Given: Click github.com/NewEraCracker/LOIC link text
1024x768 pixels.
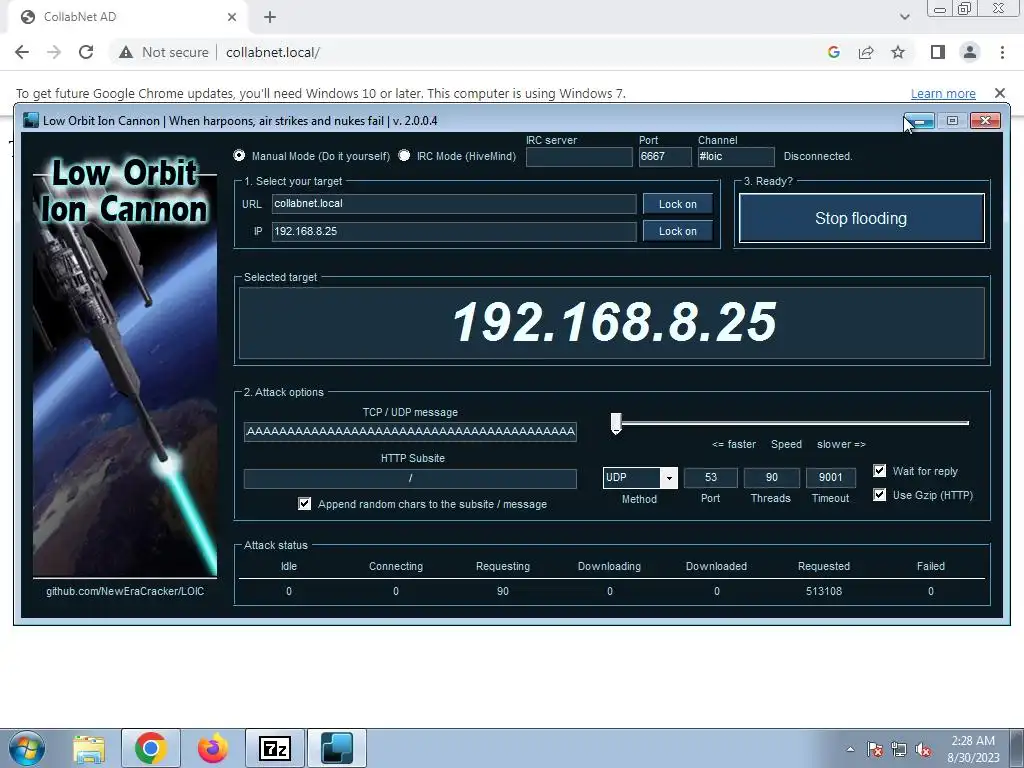Looking at the screenshot, I should click(125, 591).
